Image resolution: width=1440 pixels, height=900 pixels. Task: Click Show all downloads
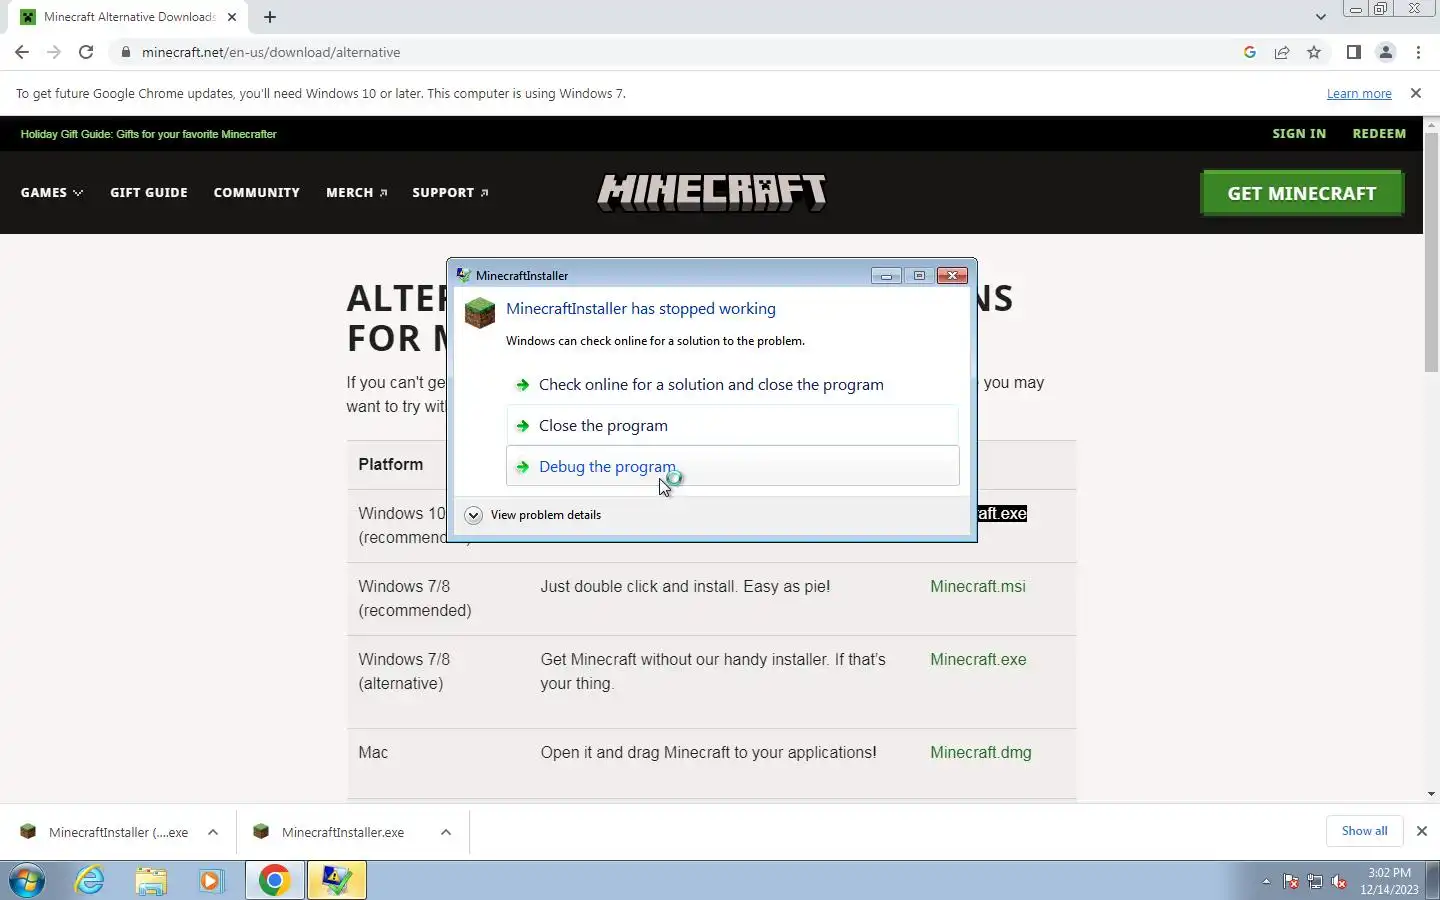pos(1364,831)
